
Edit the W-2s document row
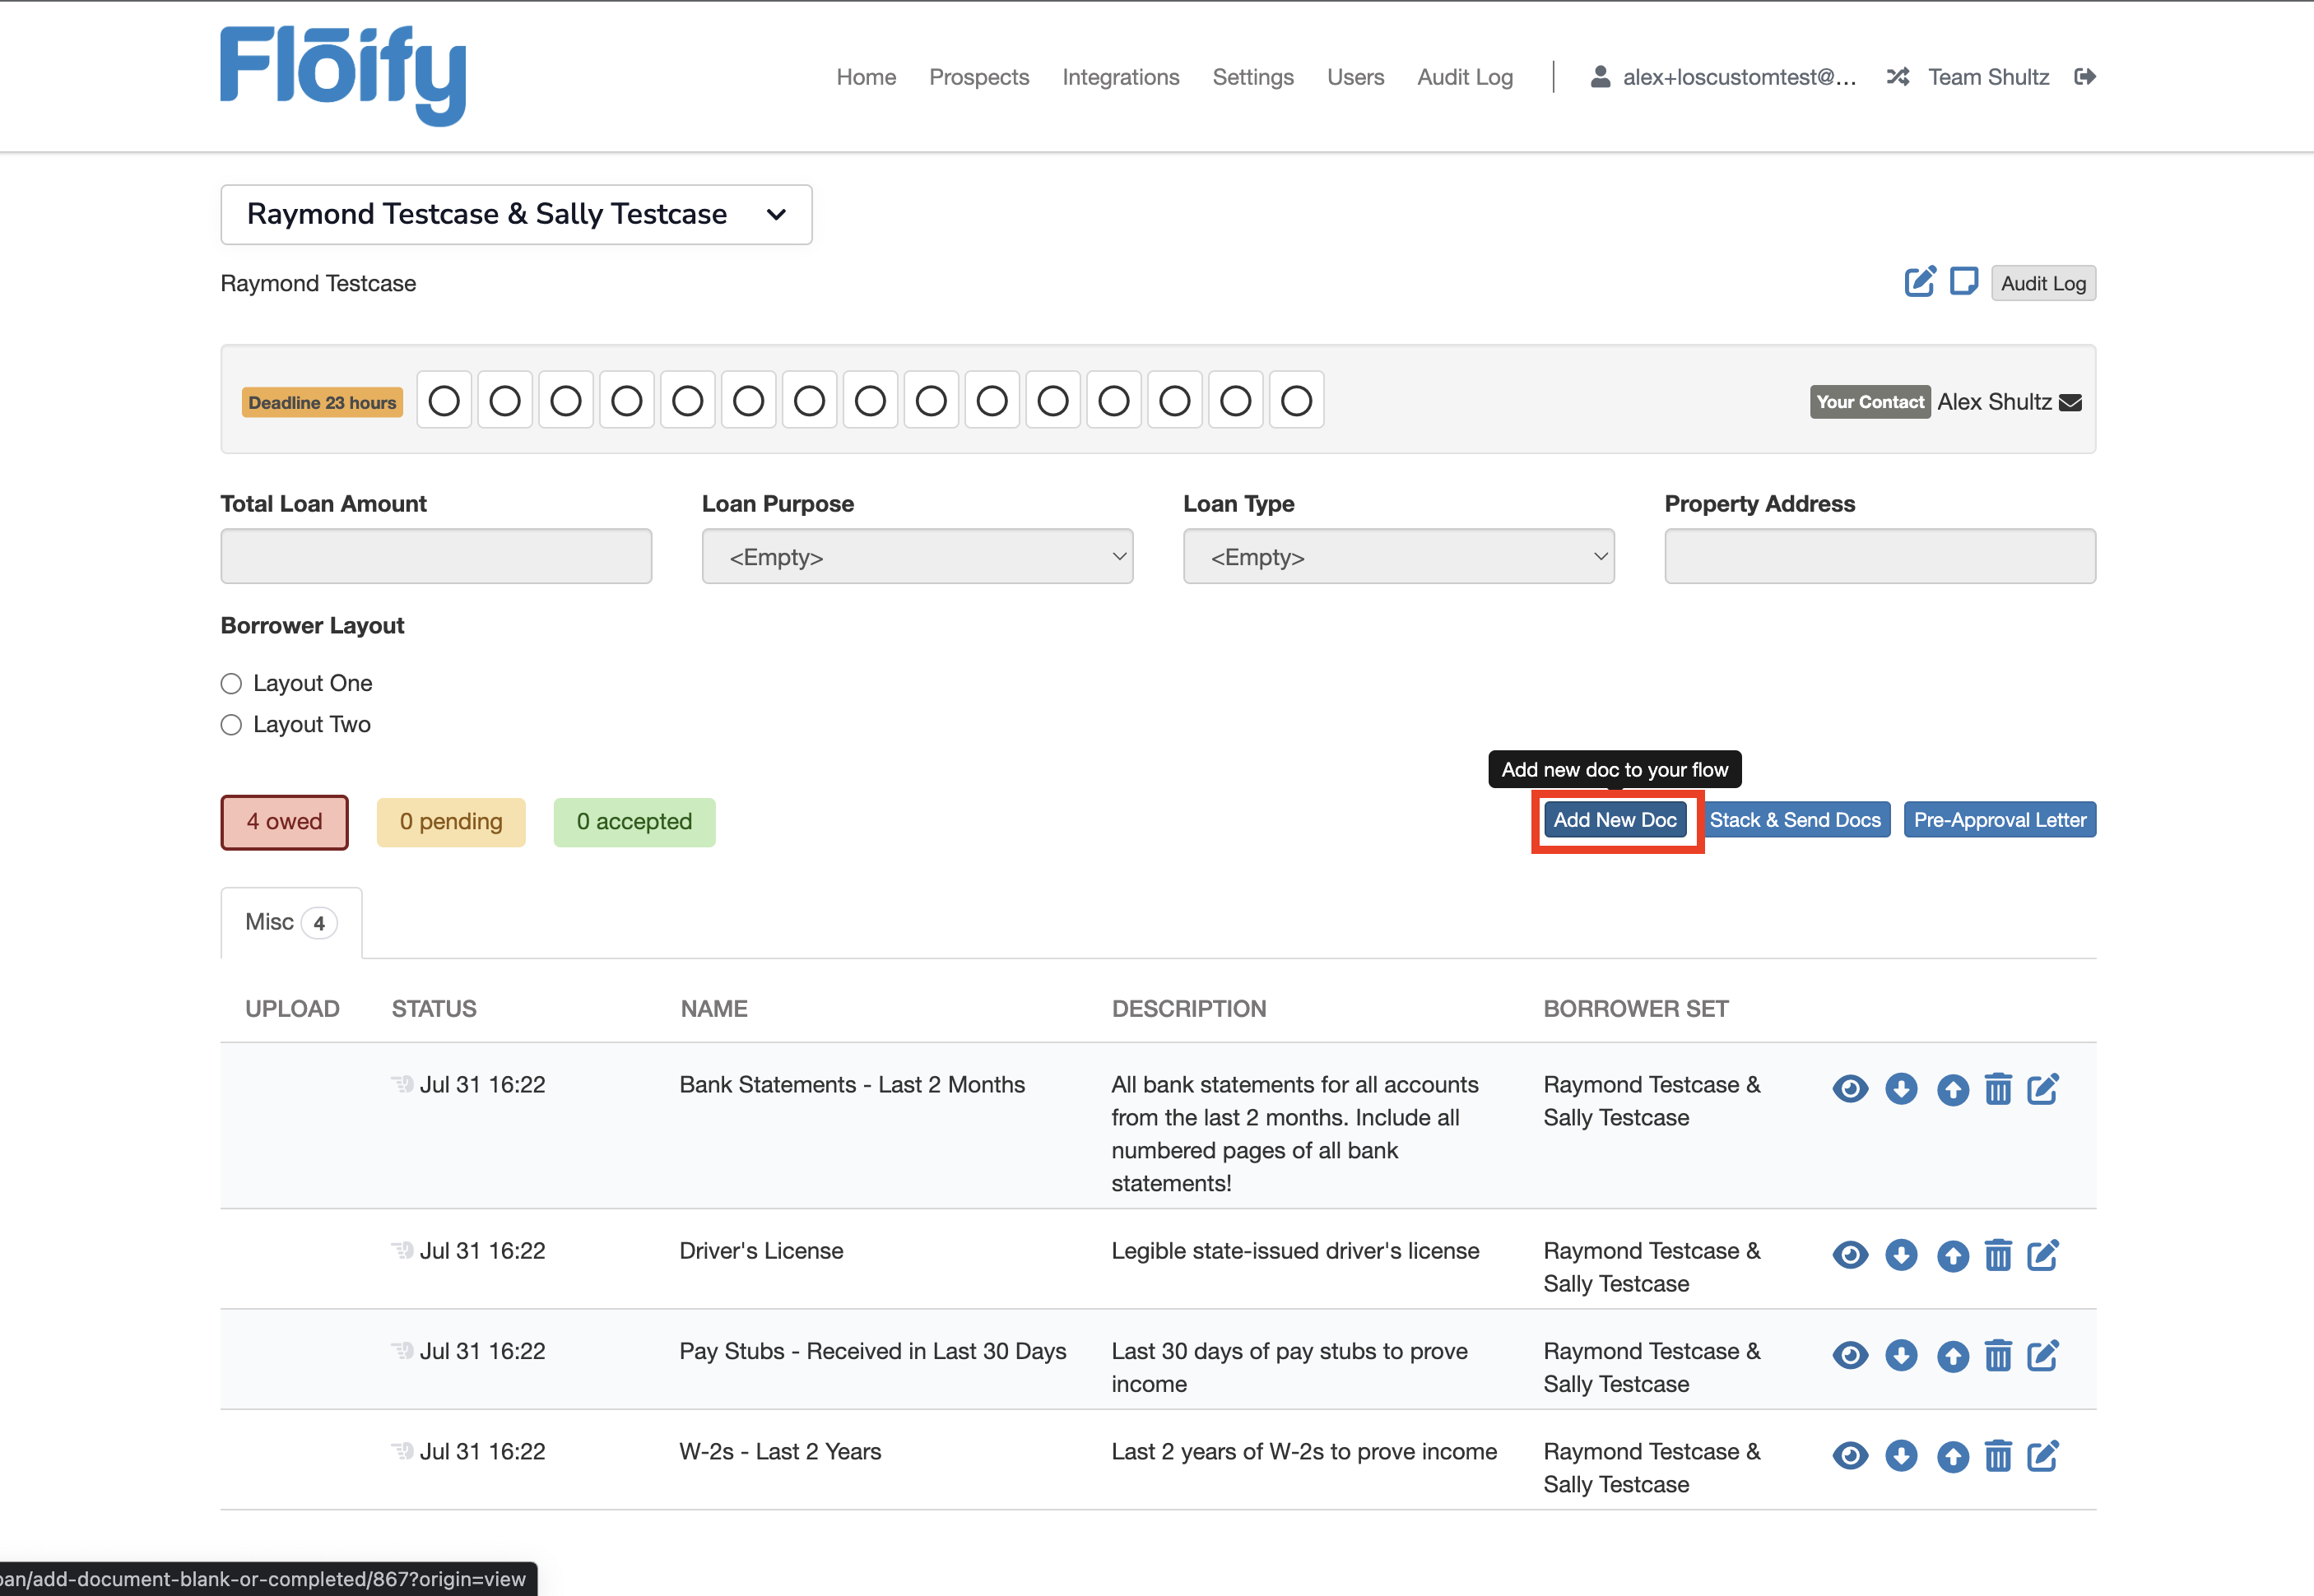click(2043, 1456)
